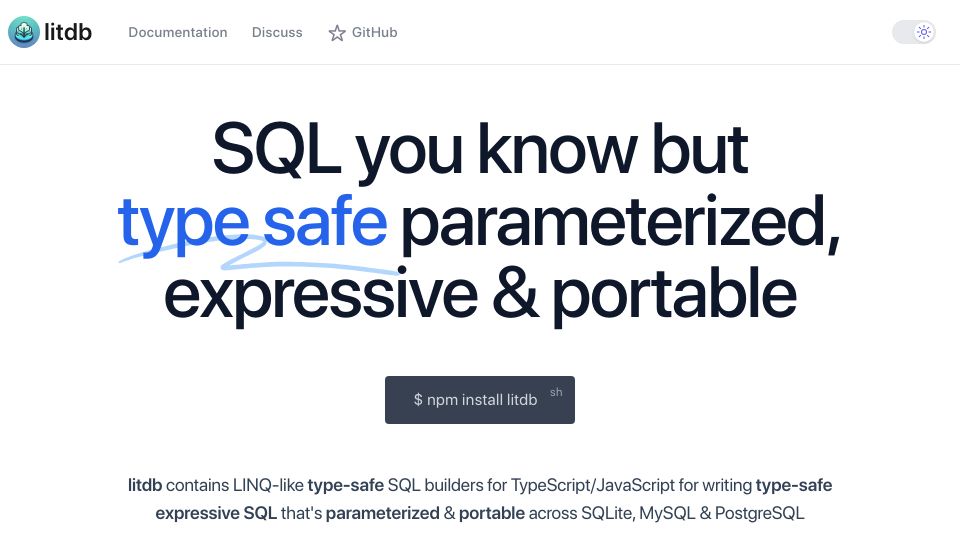Click the 'SQLite, MySQL & PostgreSQL' text
The image size is (960, 540).
point(692,513)
